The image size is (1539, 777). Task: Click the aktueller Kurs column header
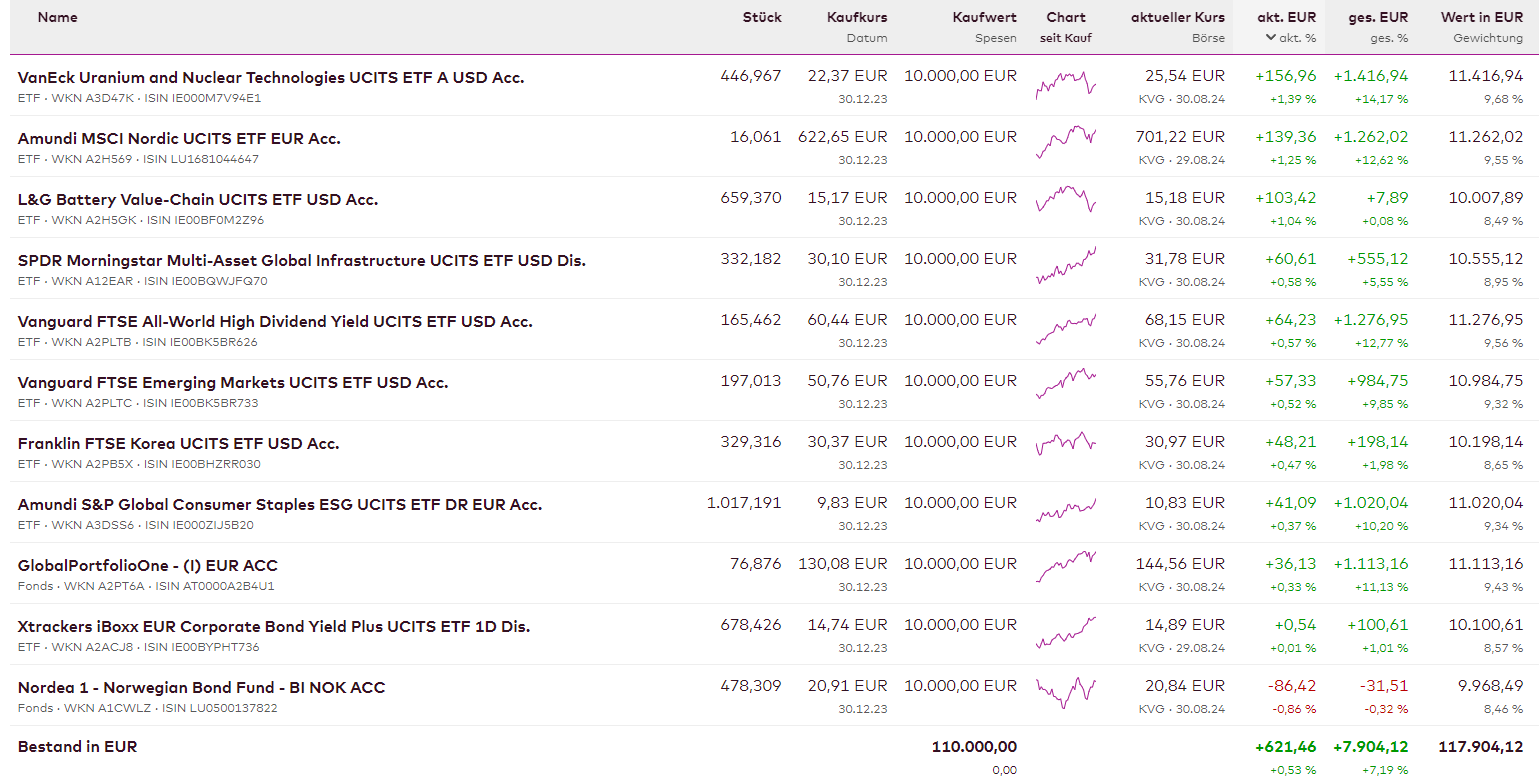pos(1177,17)
